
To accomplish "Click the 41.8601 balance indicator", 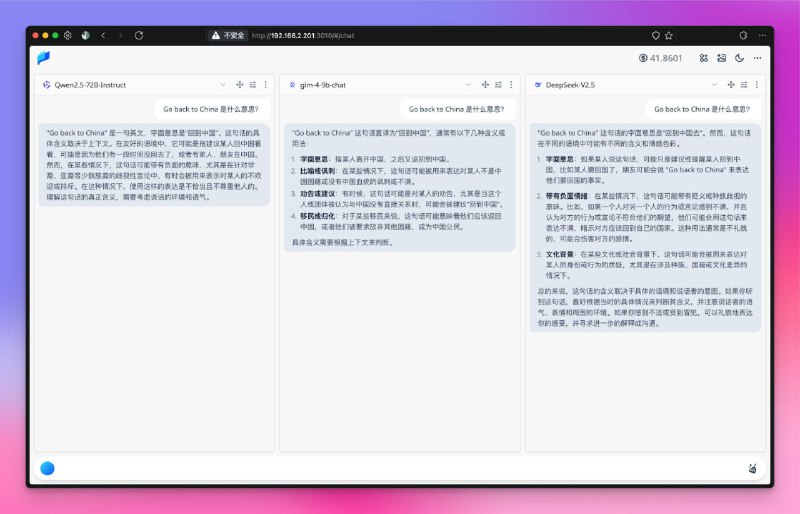I will coord(660,58).
